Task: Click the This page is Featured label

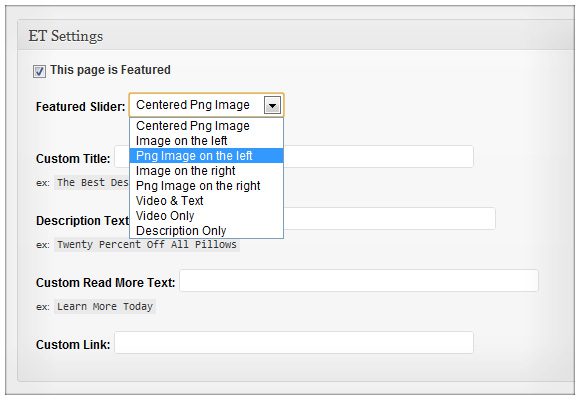Action: pyautogui.click(x=110, y=70)
